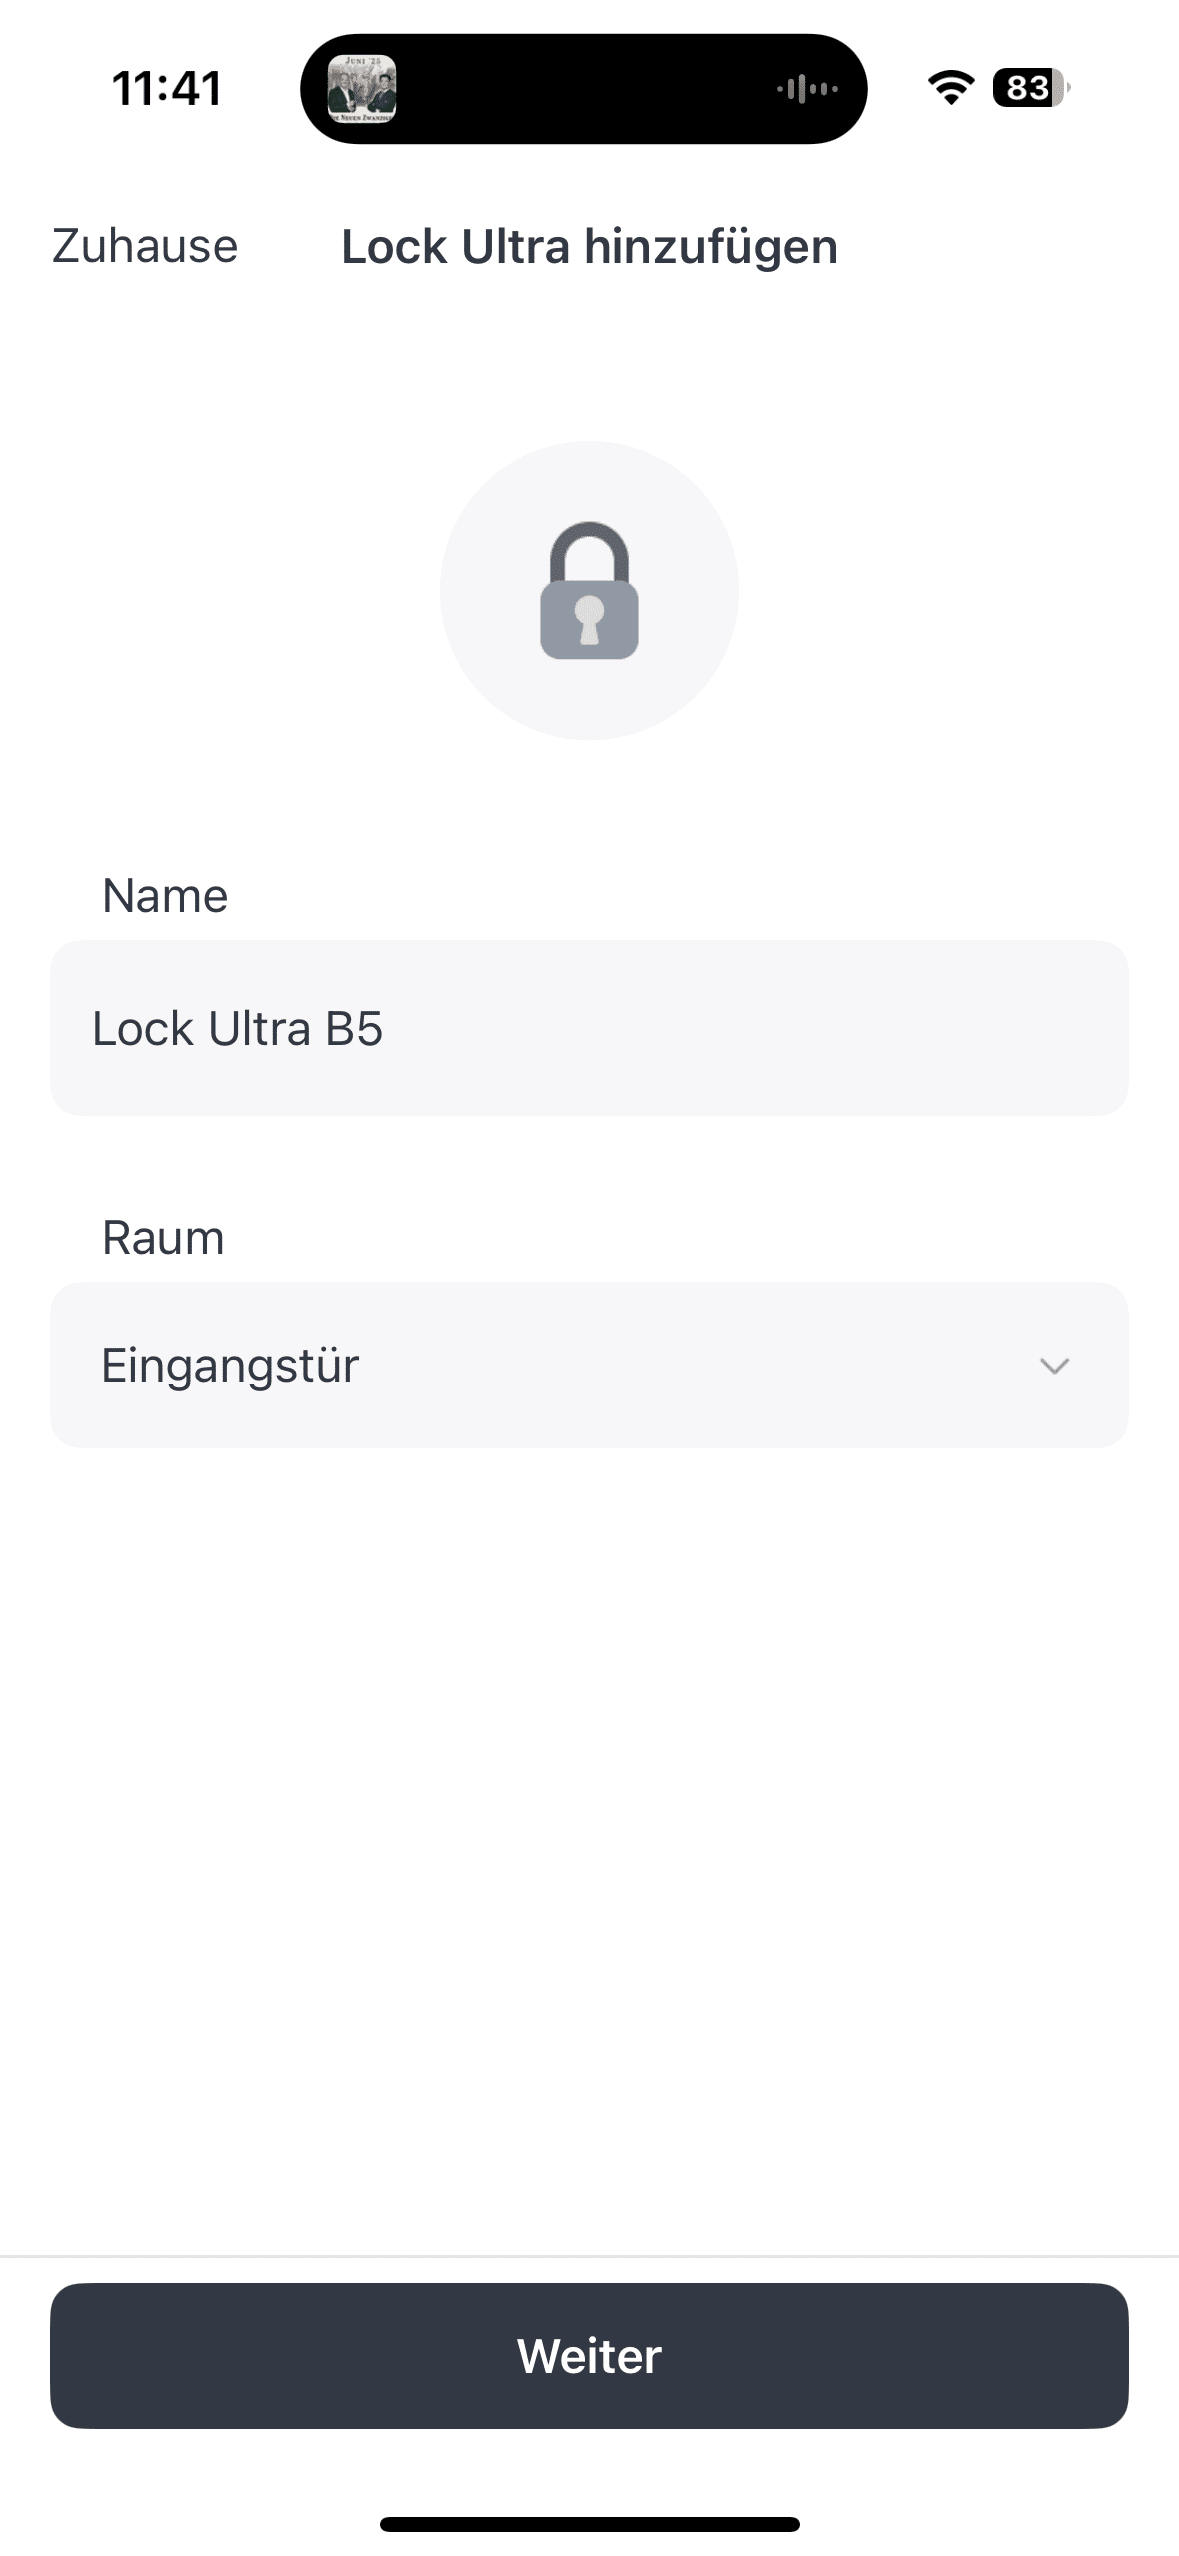The width and height of the screenshot is (1179, 2556).
Task: Tap the padlock device icon
Action: pyautogui.click(x=589, y=590)
